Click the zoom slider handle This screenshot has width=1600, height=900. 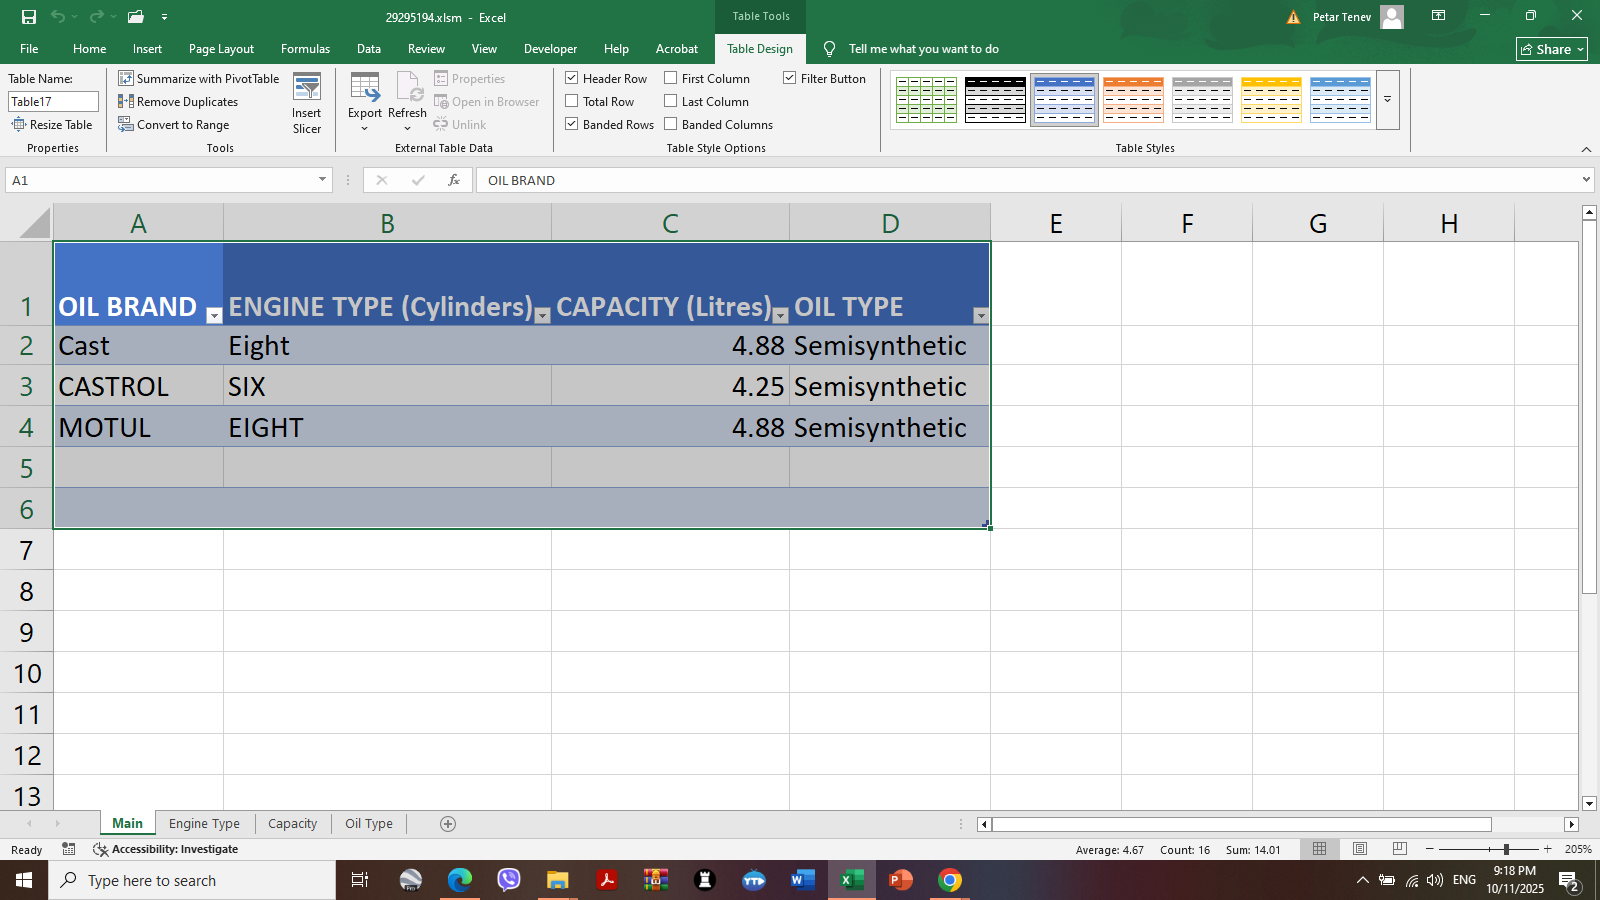[1506, 849]
